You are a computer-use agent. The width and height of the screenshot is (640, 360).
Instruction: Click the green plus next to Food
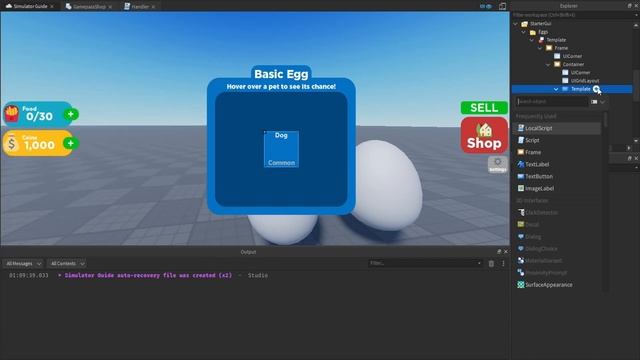(x=71, y=114)
